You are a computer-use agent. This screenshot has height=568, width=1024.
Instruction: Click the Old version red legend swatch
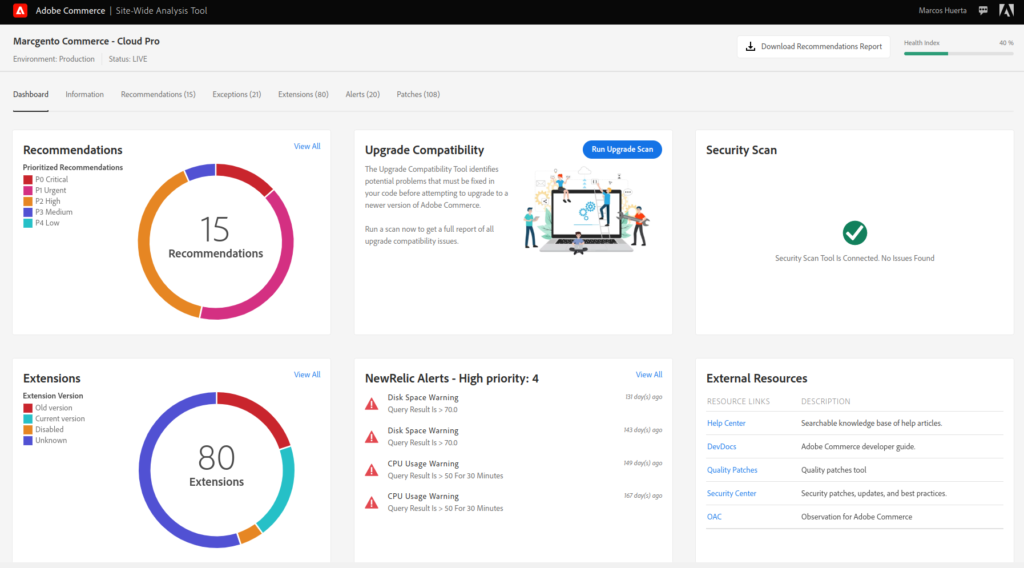[28, 408]
